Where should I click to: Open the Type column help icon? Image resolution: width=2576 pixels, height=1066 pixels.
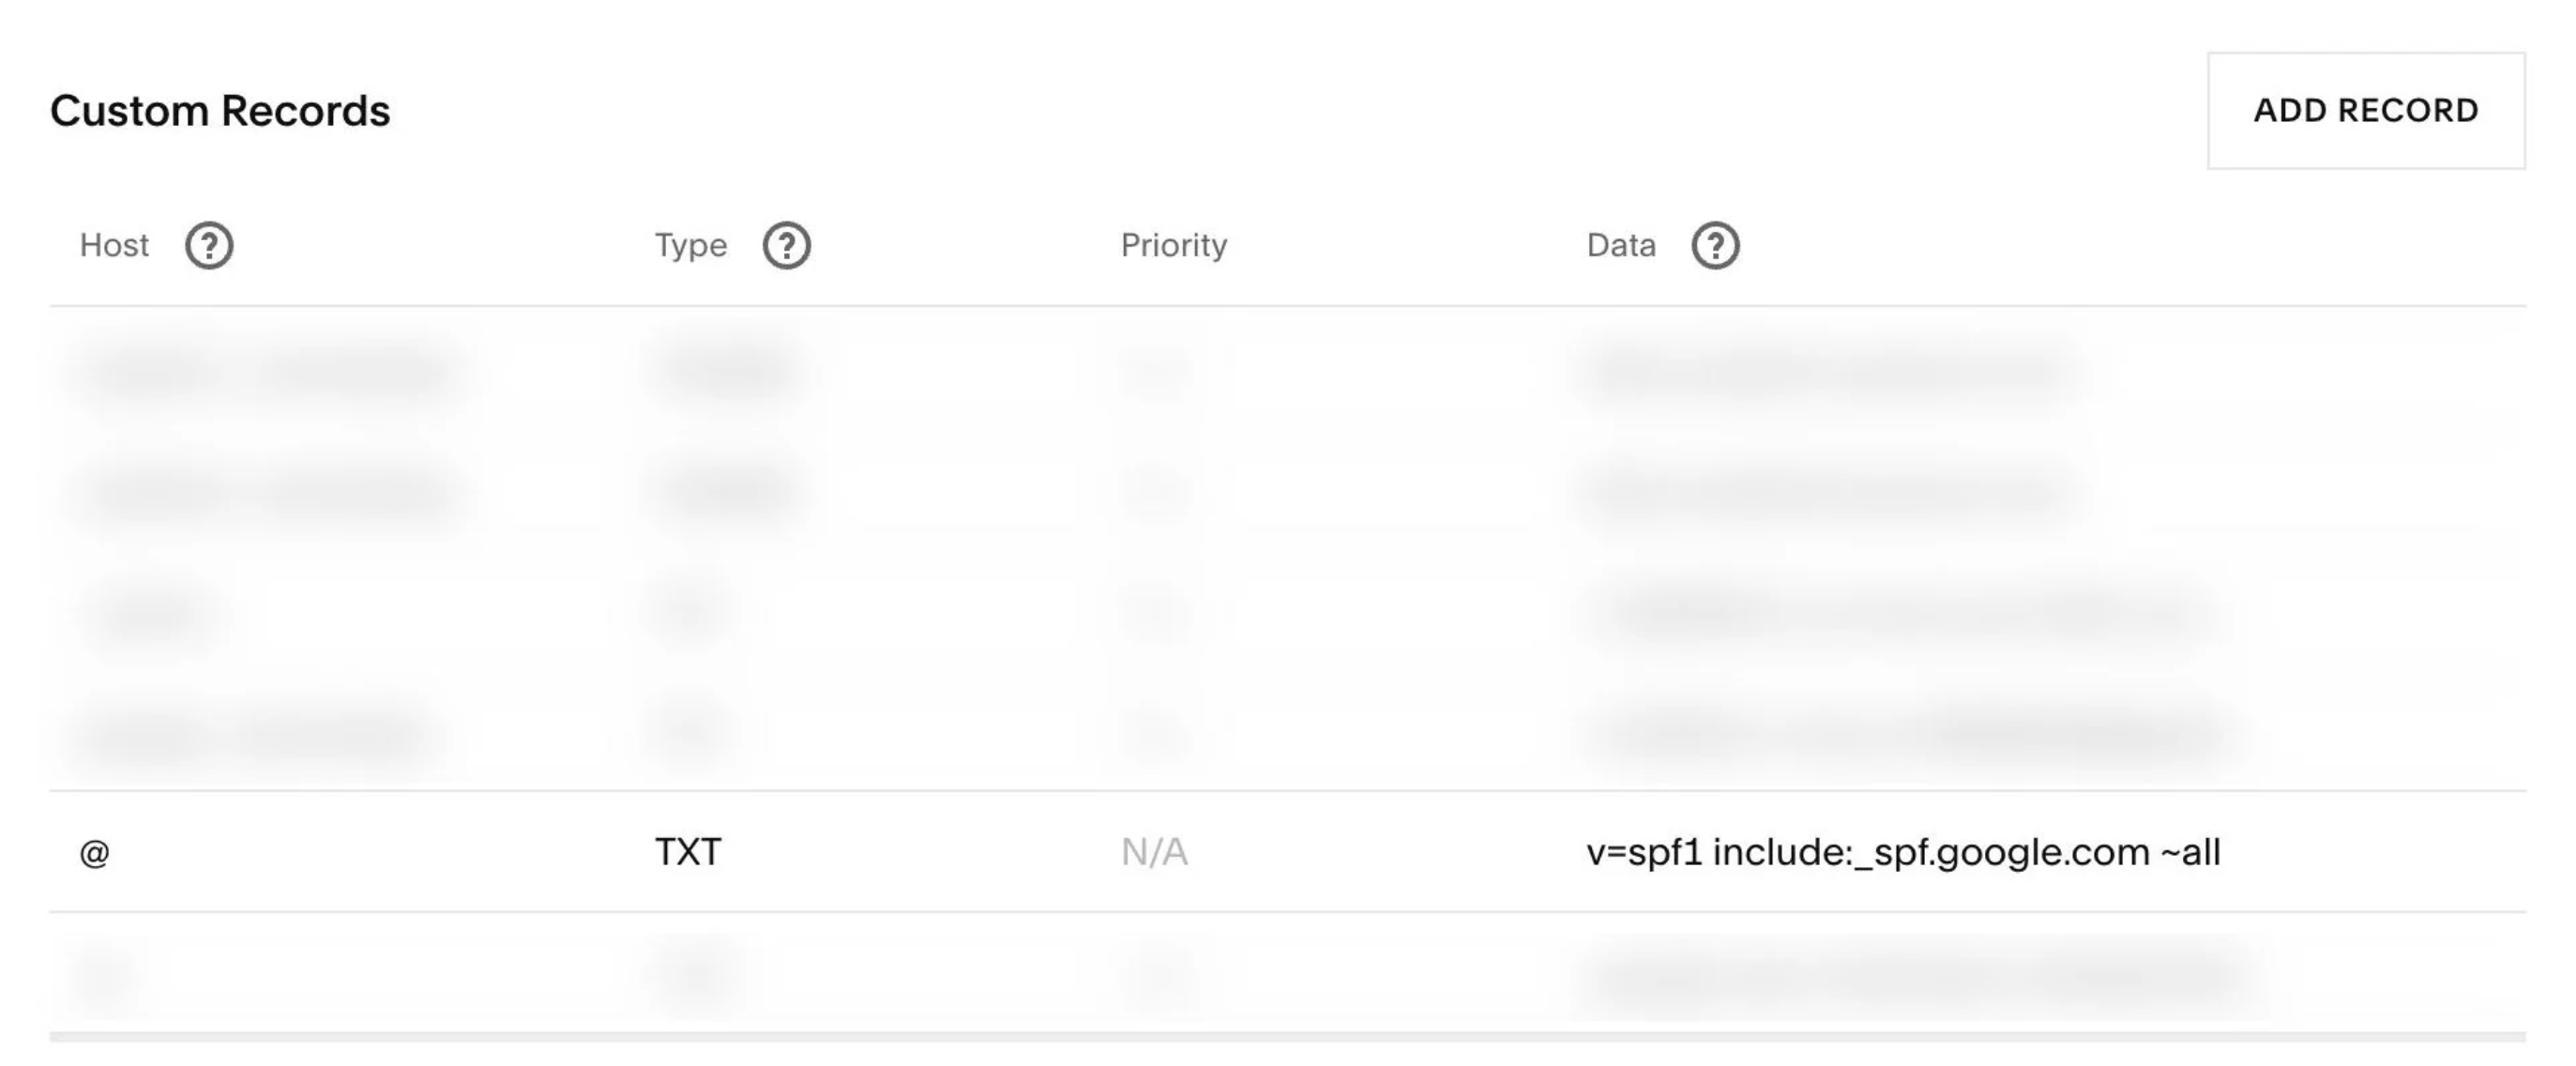[x=786, y=246]
